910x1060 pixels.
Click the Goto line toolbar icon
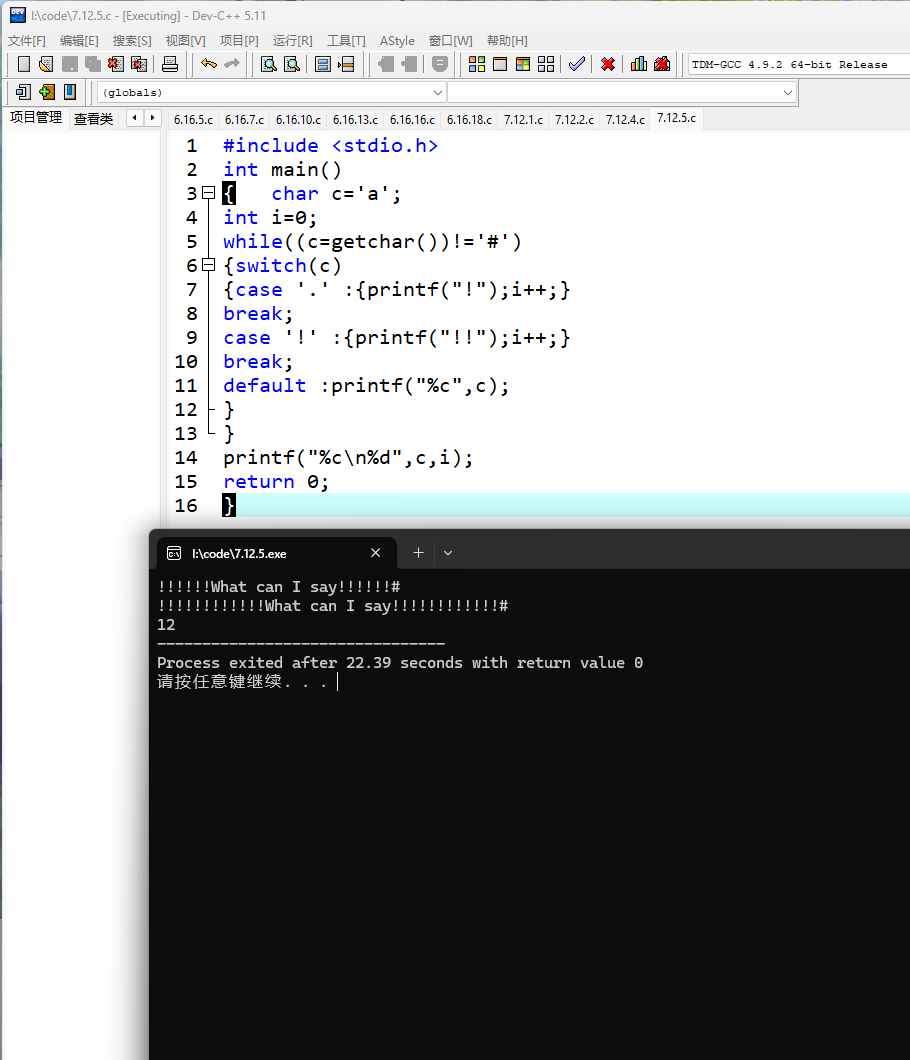click(x=346, y=64)
